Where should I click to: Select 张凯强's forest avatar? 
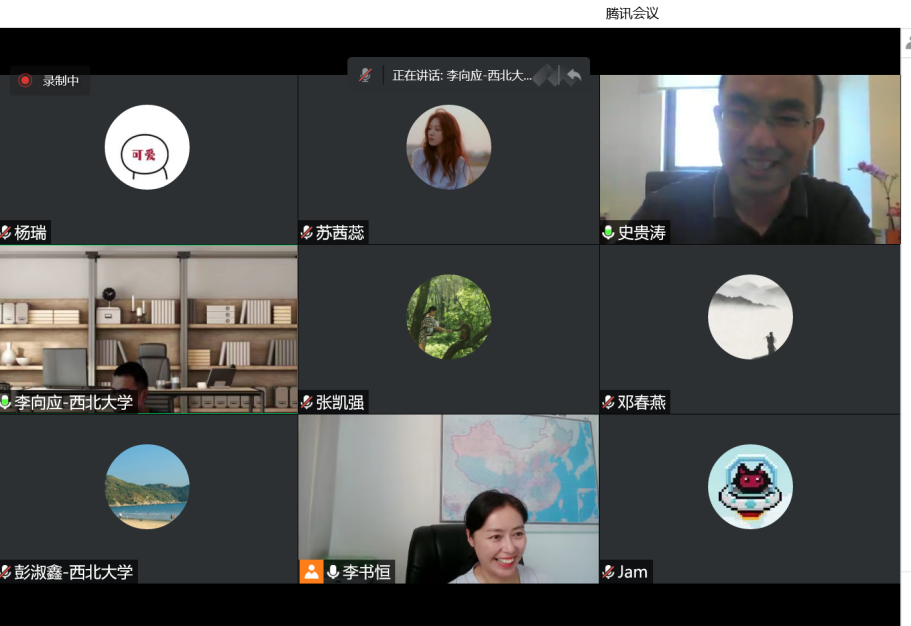448,317
